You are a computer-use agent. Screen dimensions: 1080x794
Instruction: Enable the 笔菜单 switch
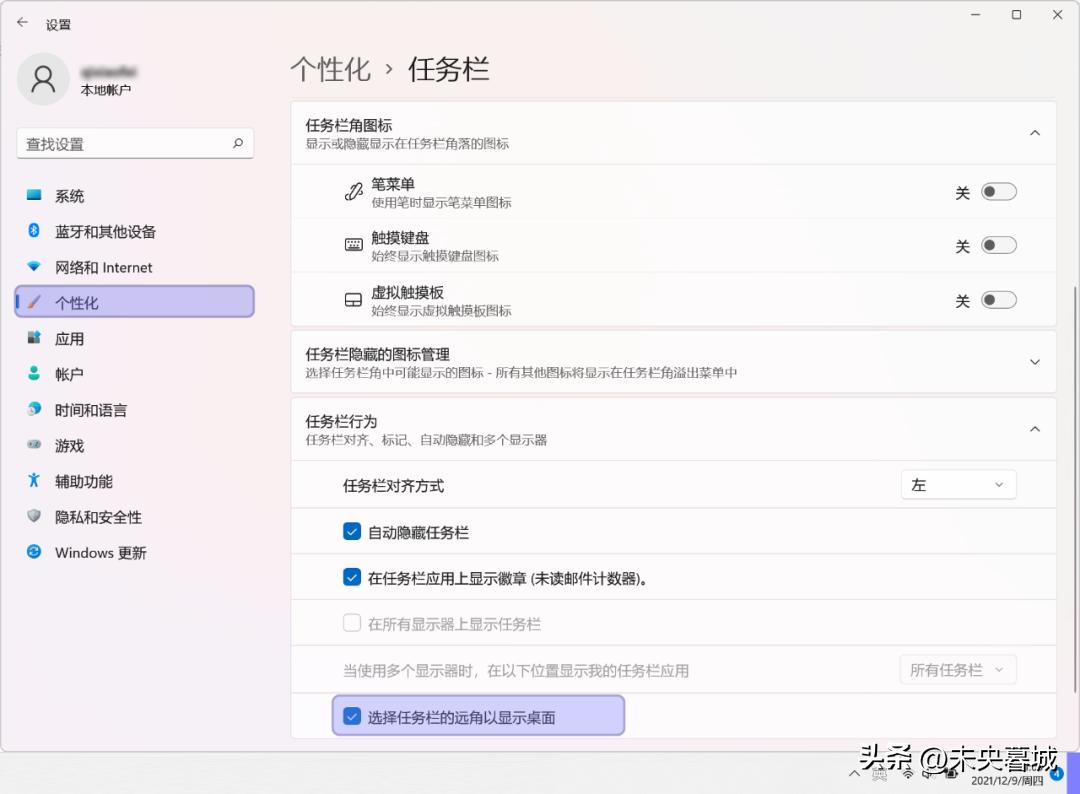pos(998,190)
